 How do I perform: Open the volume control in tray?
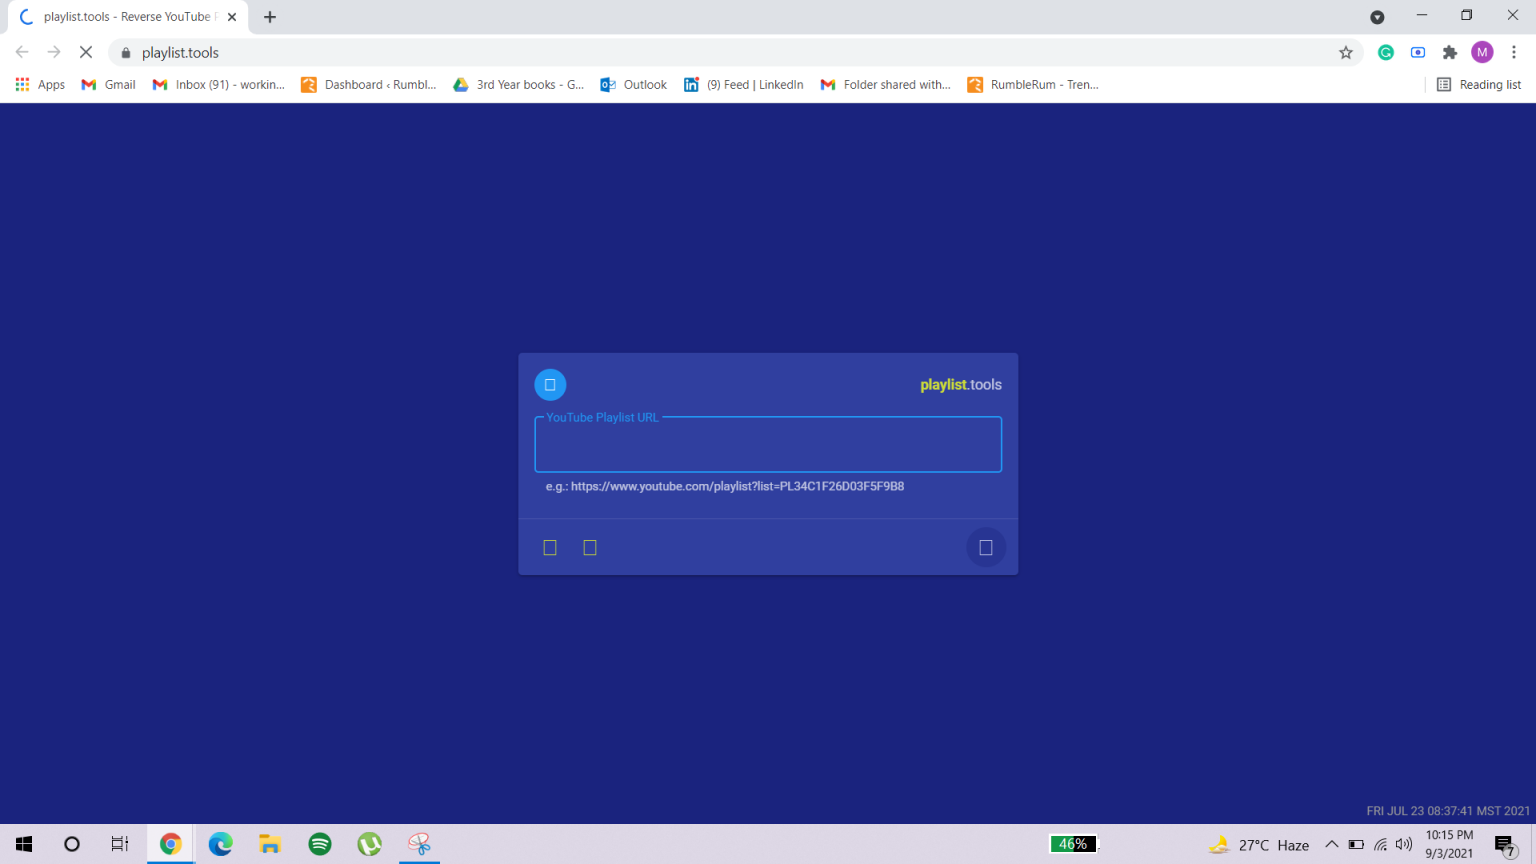coord(1404,844)
